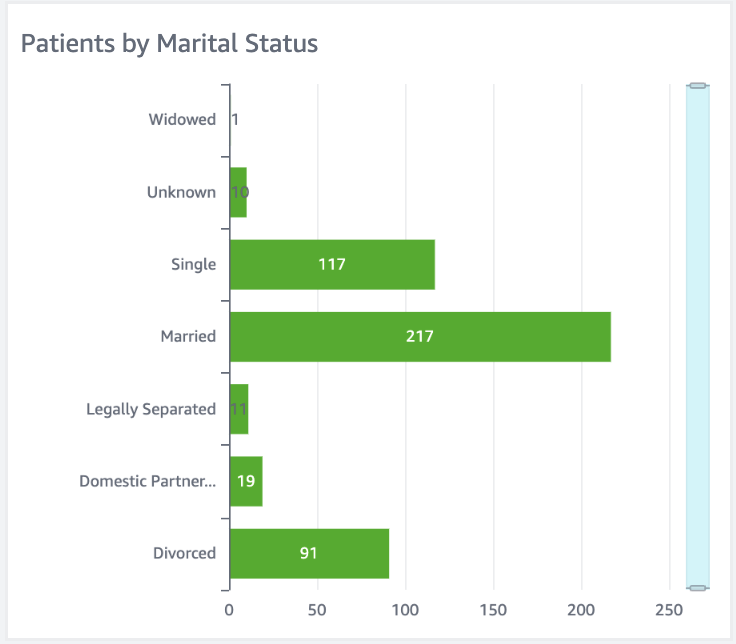Click the Married bar in the chart
The height and width of the screenshot is (644, 736).
[x=420, y=337]
